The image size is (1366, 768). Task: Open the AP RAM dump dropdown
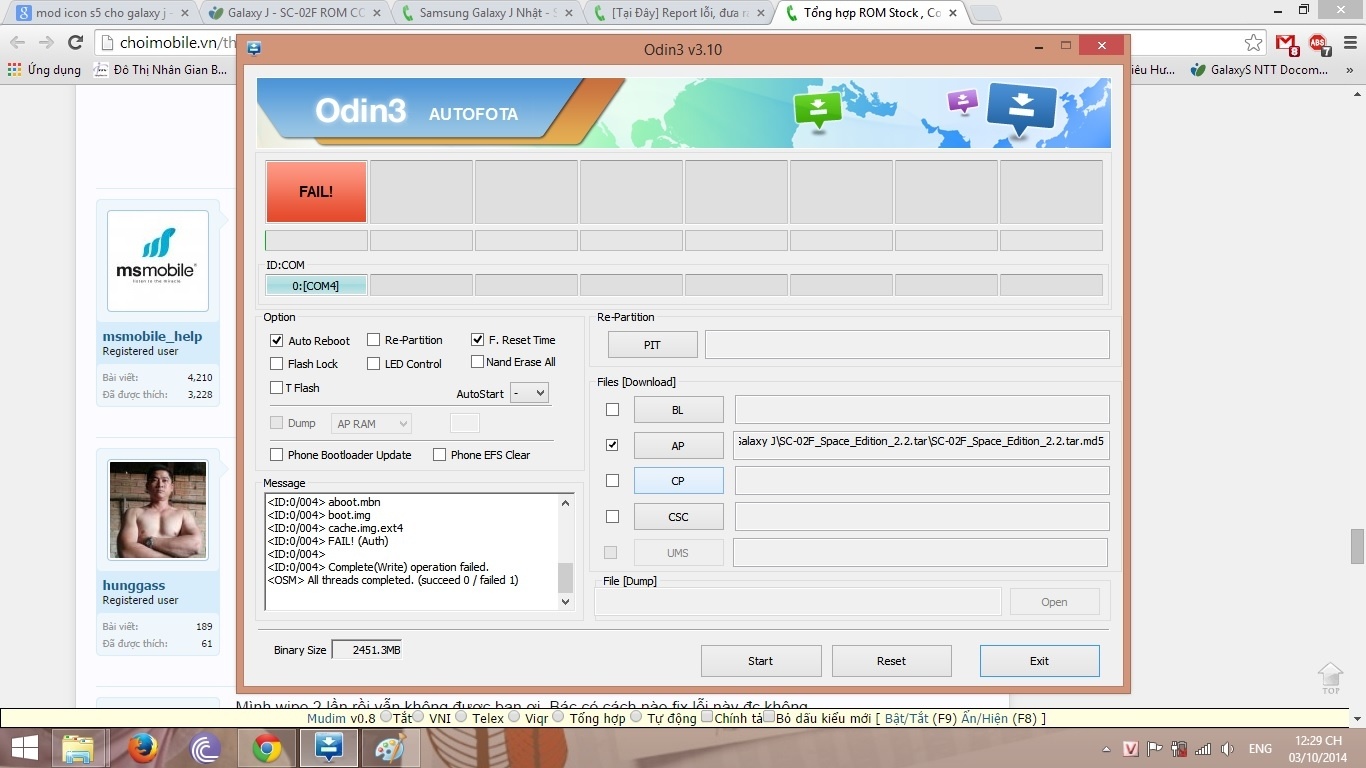371,424
